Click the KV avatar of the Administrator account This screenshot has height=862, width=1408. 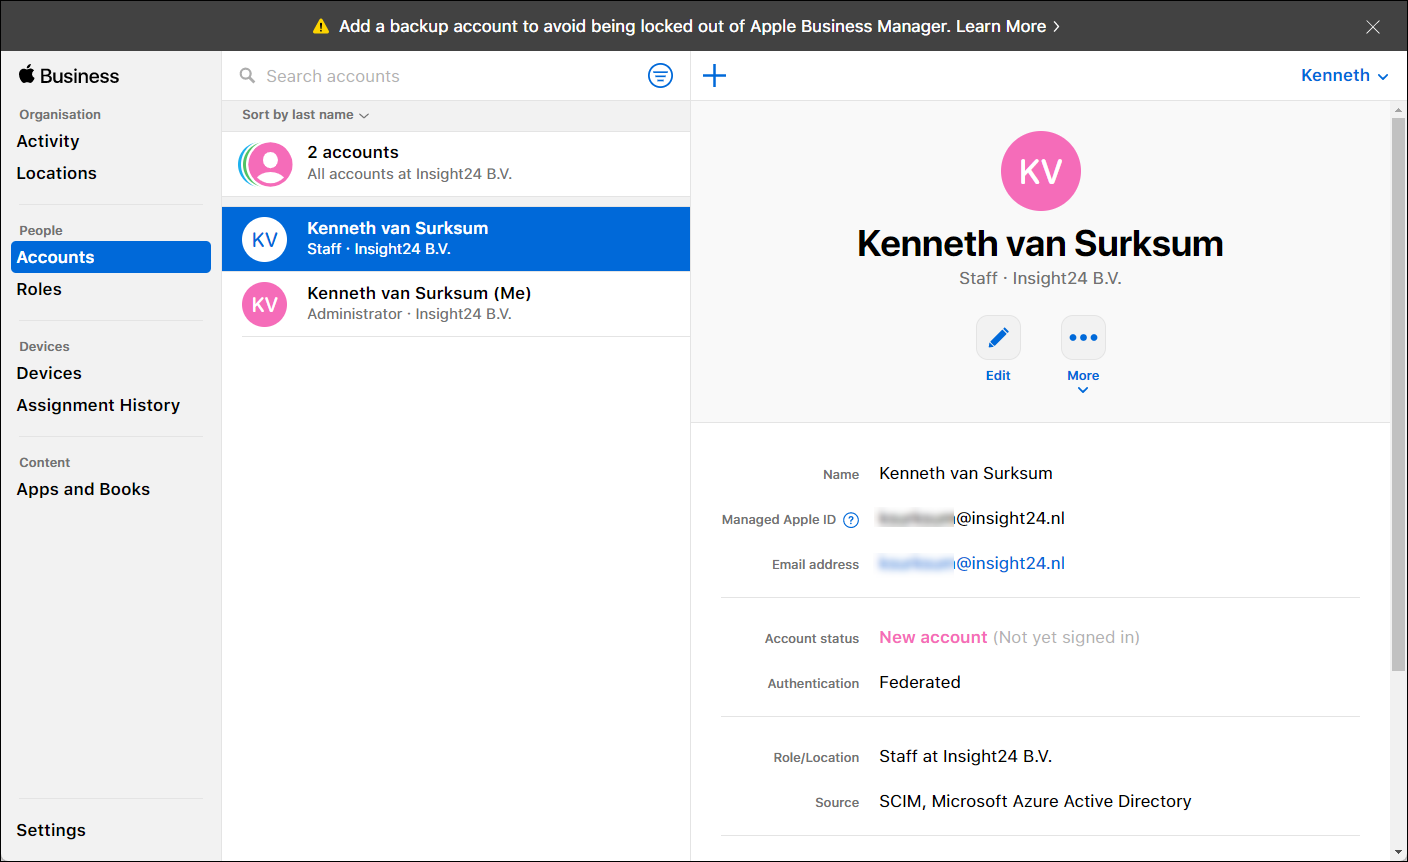(265, 304)
